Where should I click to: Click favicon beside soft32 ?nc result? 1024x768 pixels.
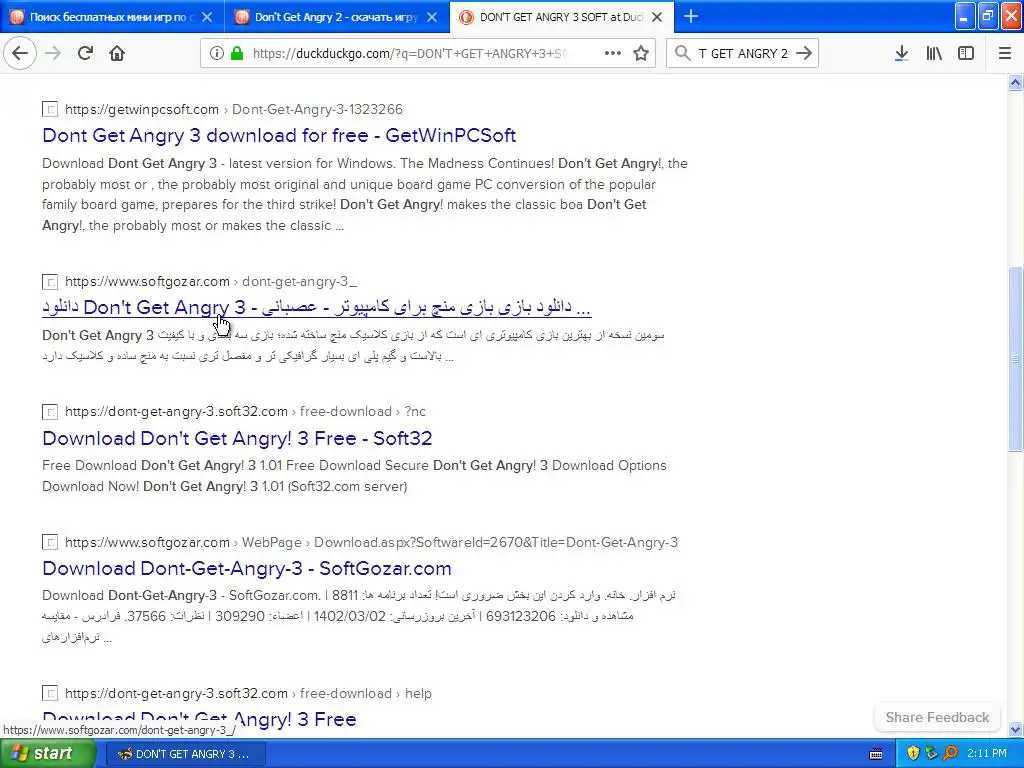point(50,411)
